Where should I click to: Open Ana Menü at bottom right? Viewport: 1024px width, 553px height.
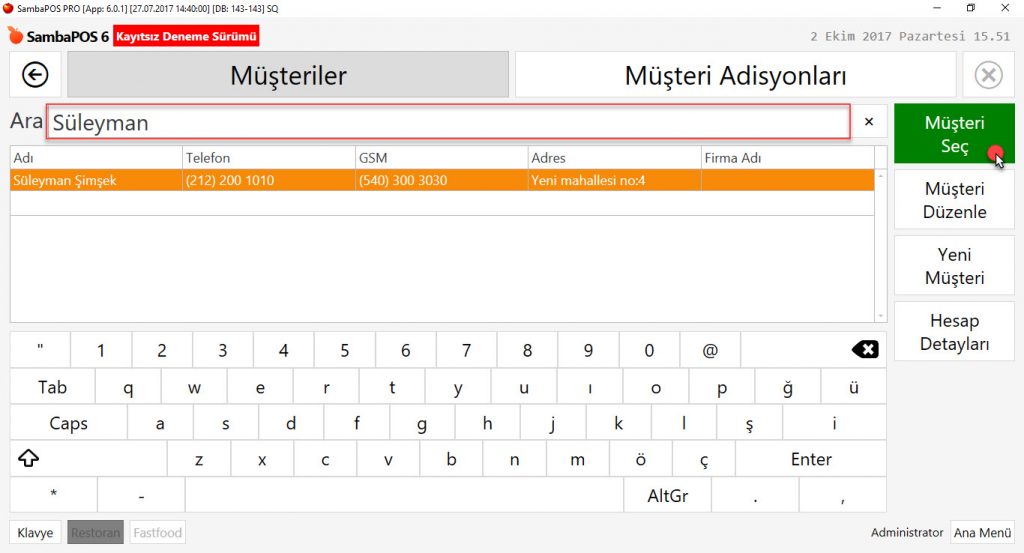981,533
